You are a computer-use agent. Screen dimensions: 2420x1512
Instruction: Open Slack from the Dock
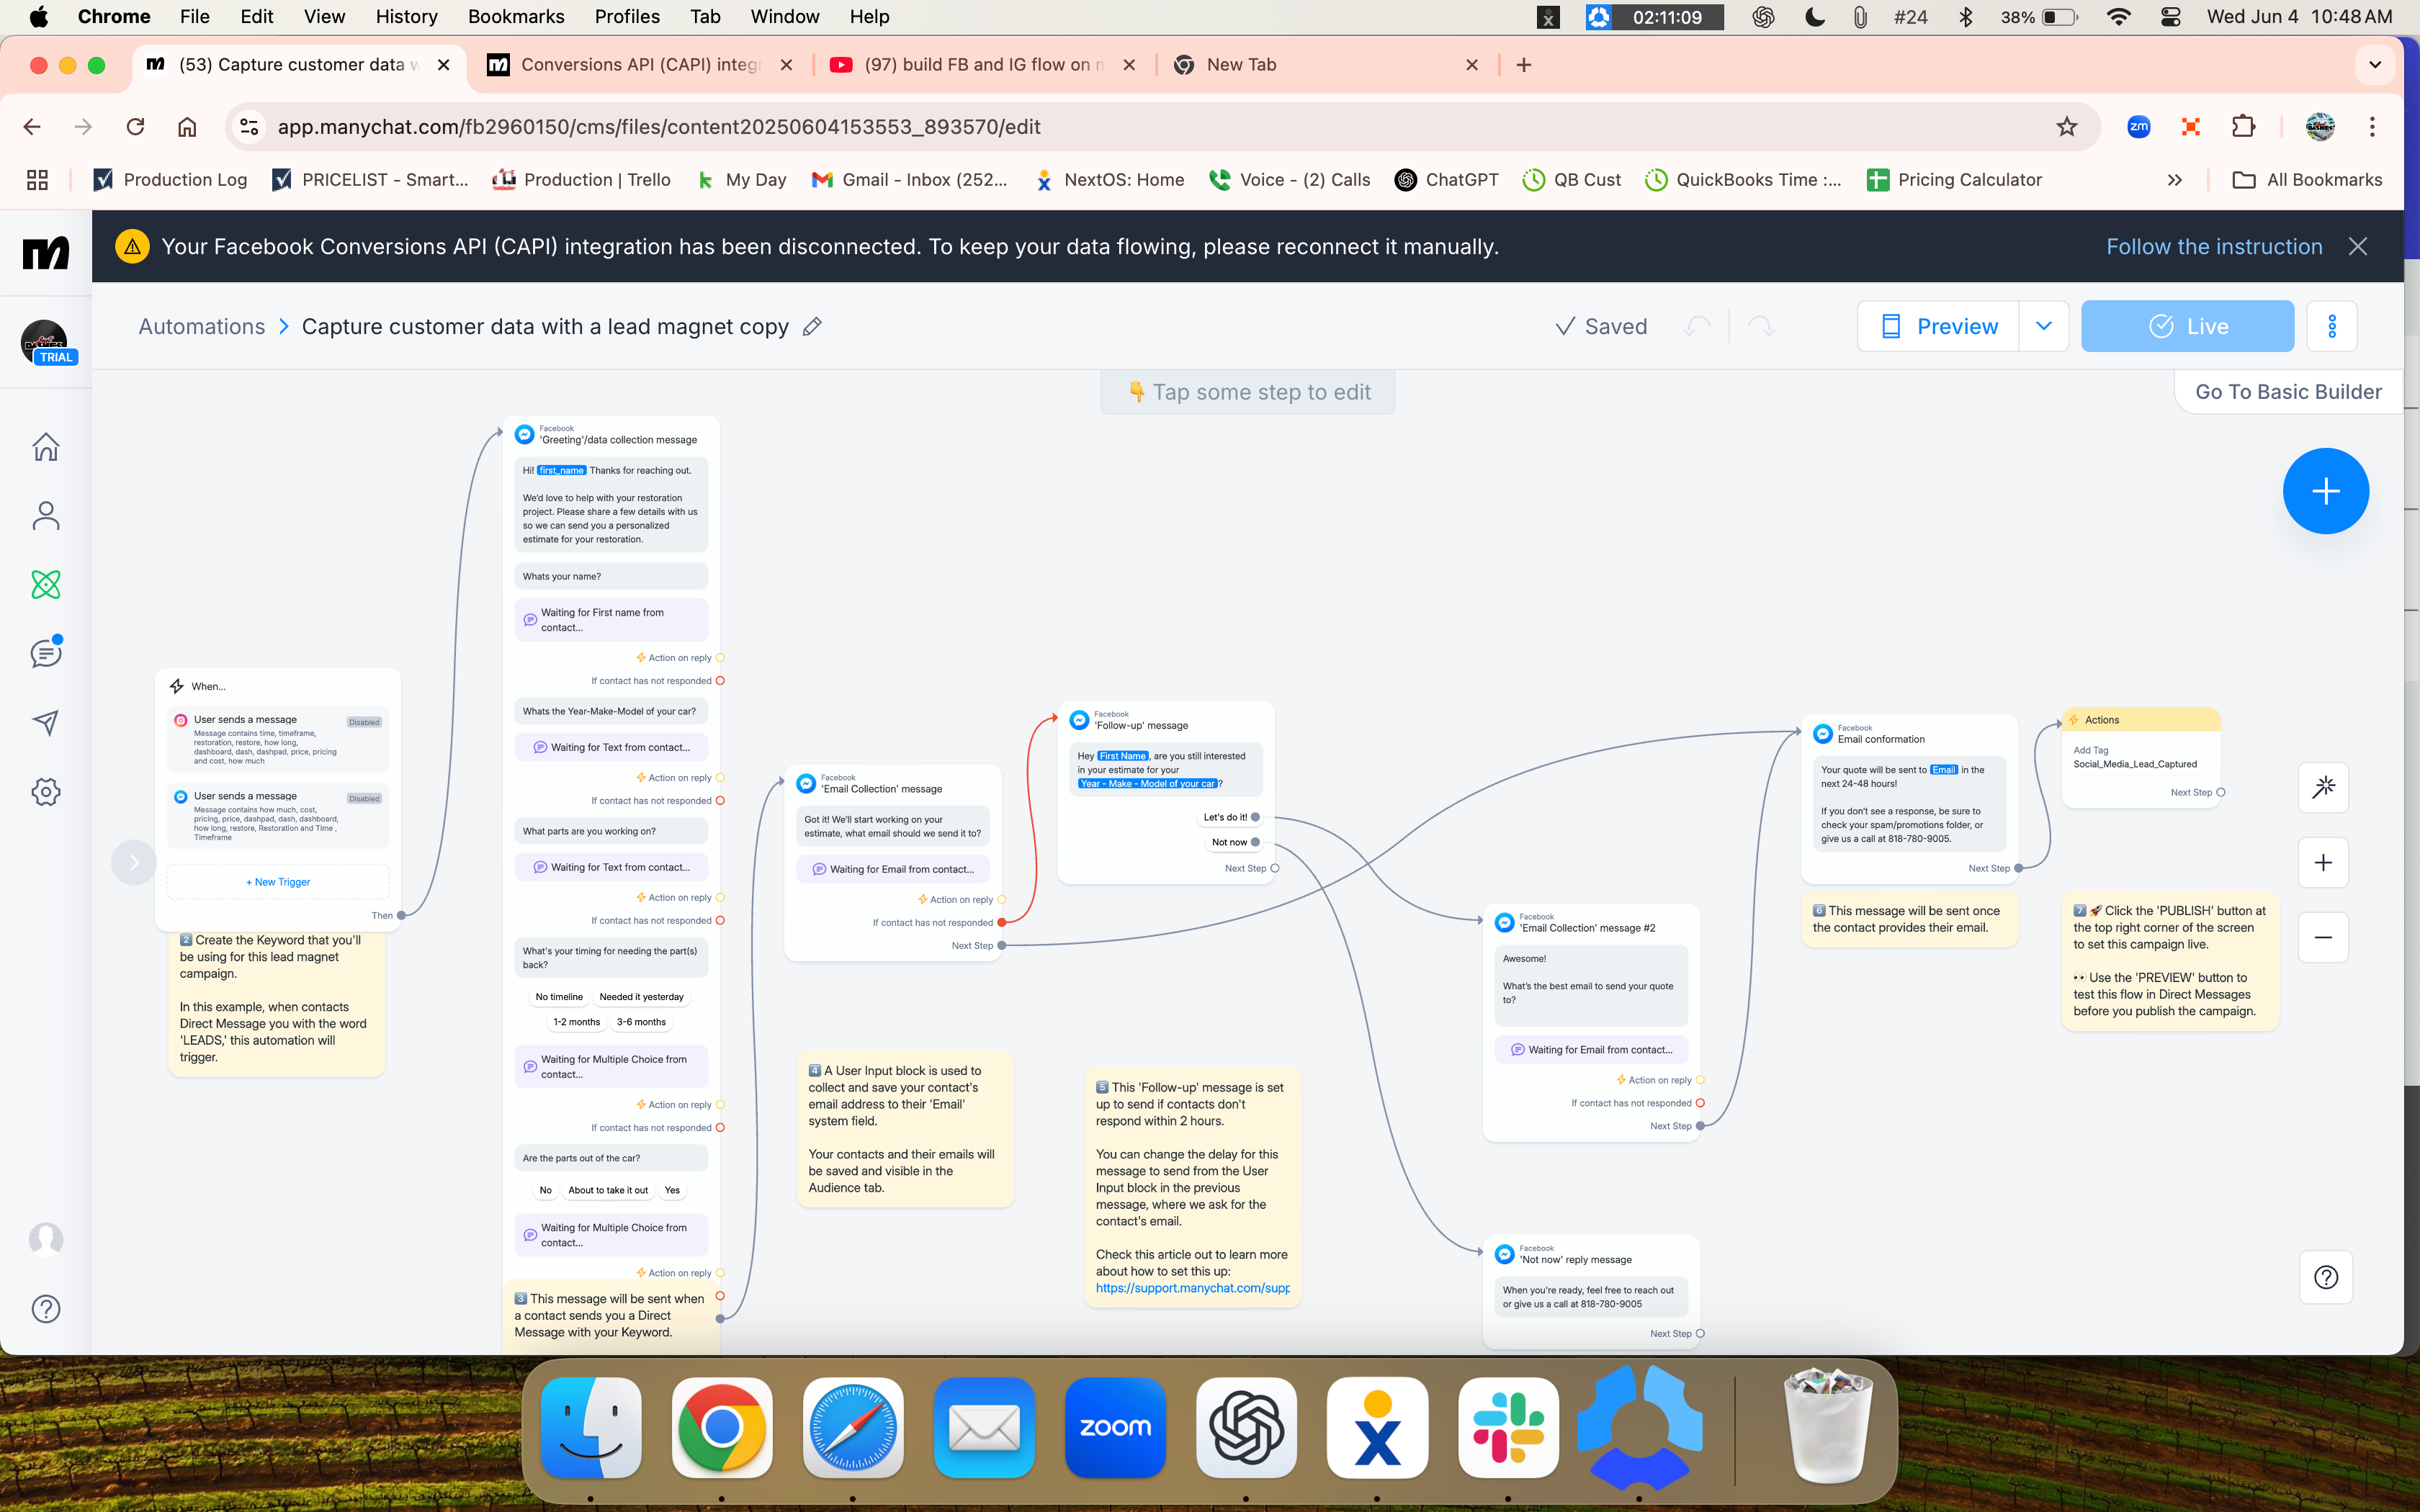tap(1508, 1428)
